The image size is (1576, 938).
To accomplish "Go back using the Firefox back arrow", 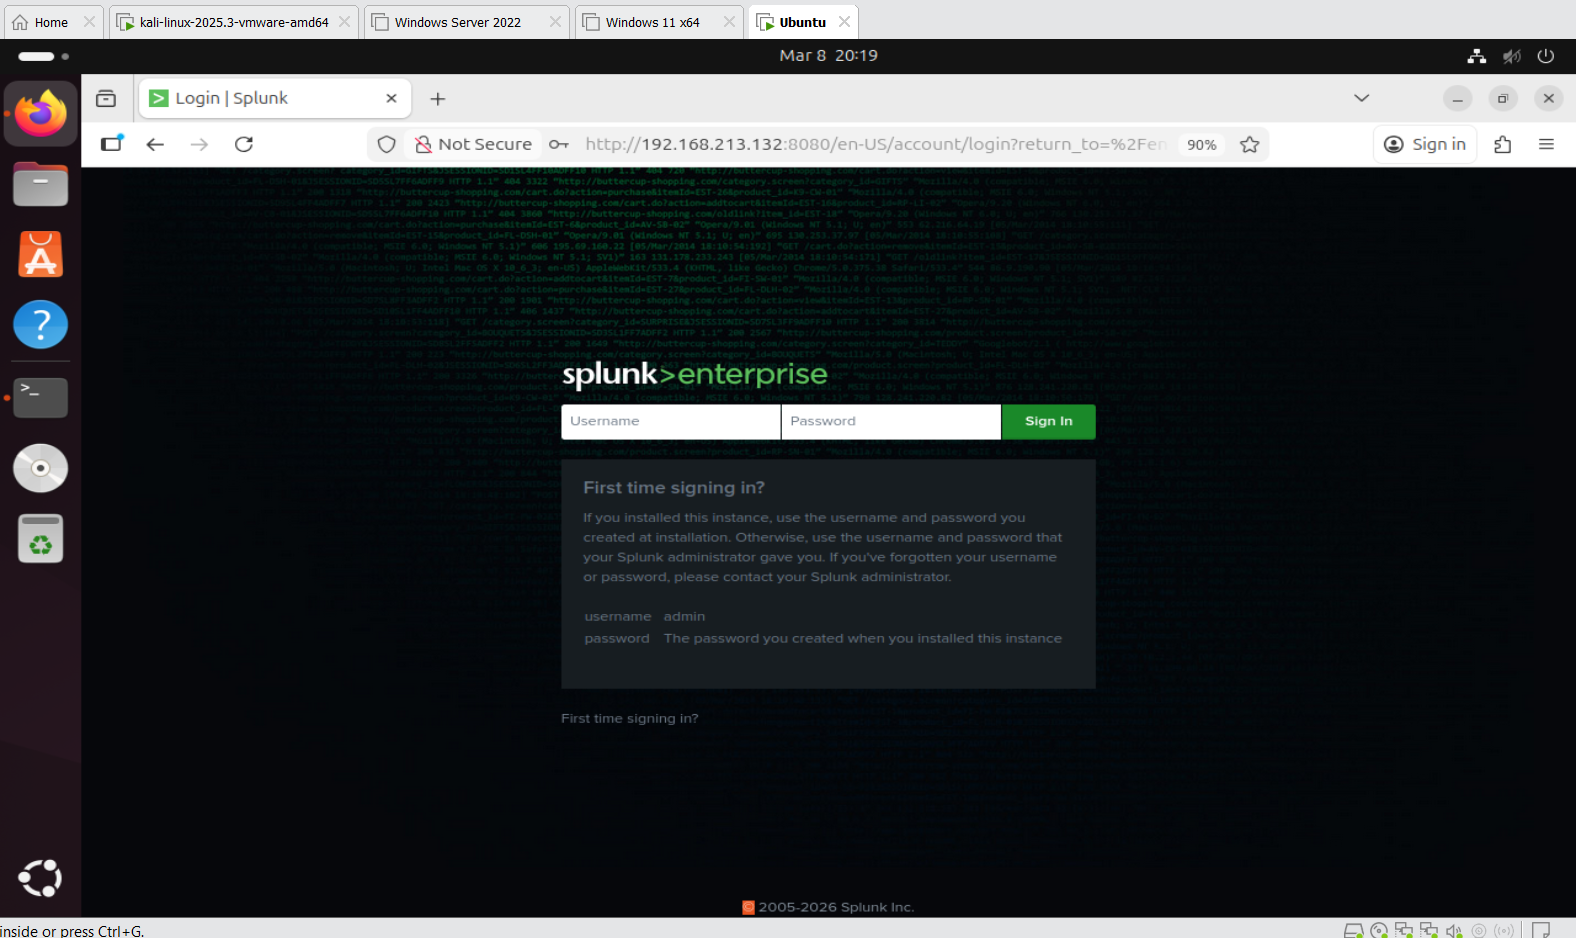I will click(x=155, y=144).
